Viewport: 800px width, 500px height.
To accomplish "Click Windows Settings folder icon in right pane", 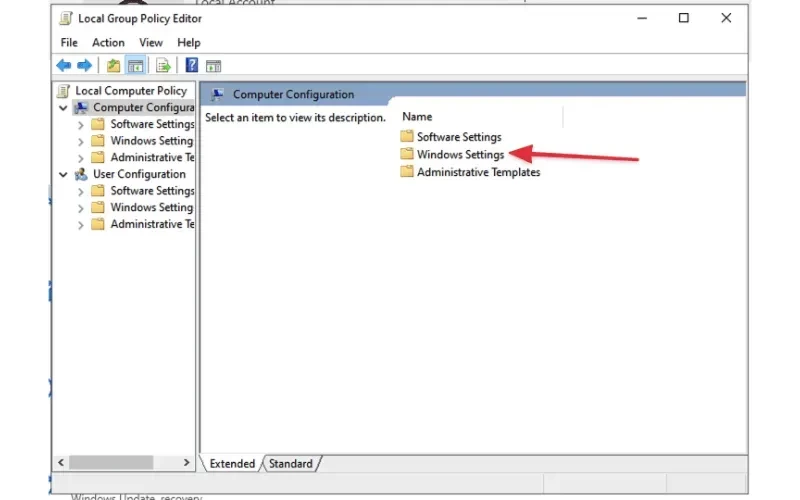I will click(x=407, y=154).
